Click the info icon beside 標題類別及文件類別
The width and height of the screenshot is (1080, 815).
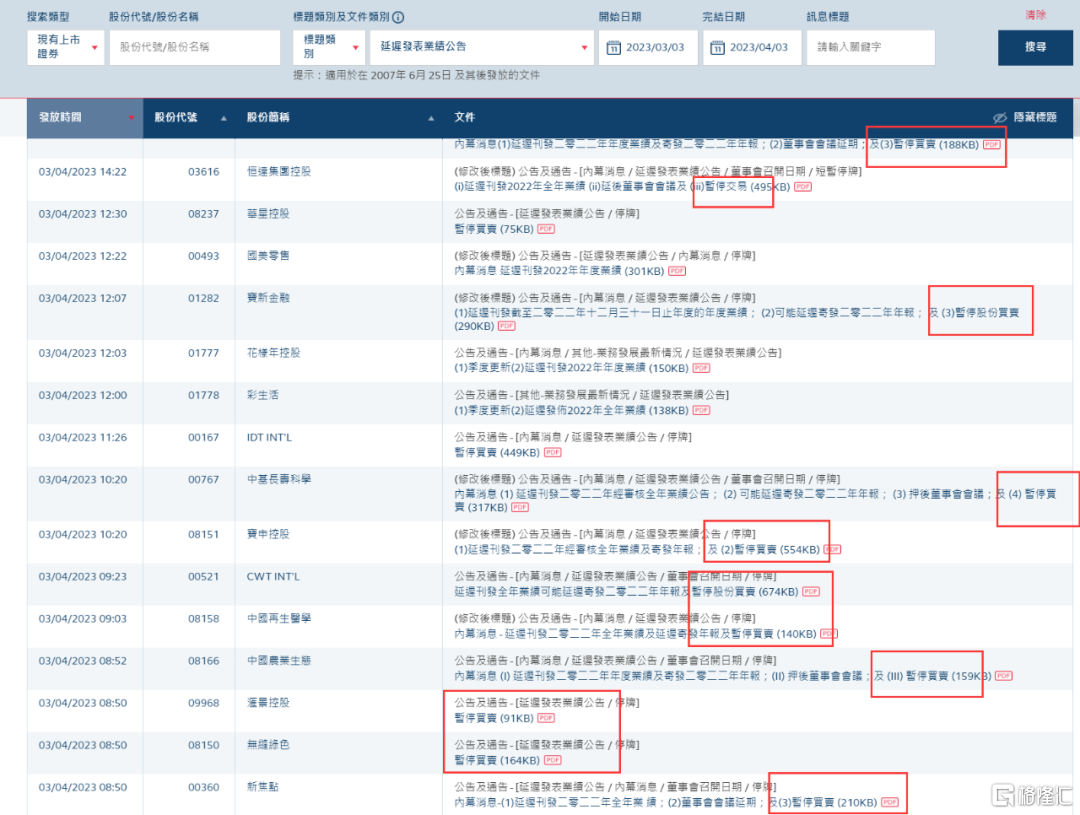[398, 17]
